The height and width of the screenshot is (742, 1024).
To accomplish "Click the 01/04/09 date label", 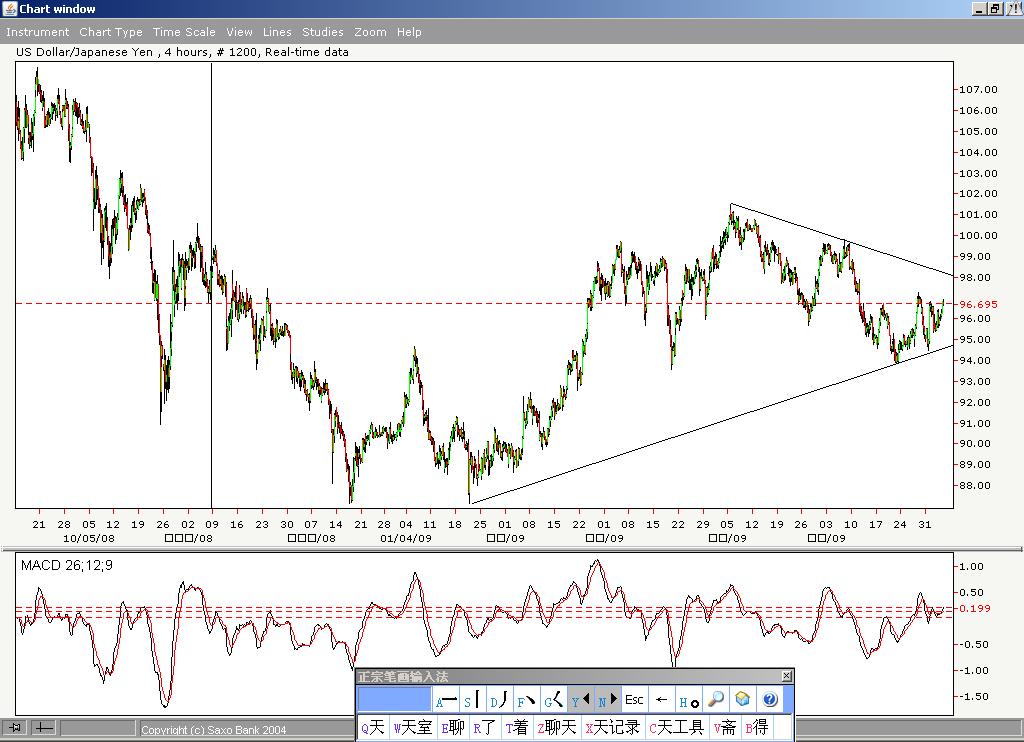I will [406, 538].
